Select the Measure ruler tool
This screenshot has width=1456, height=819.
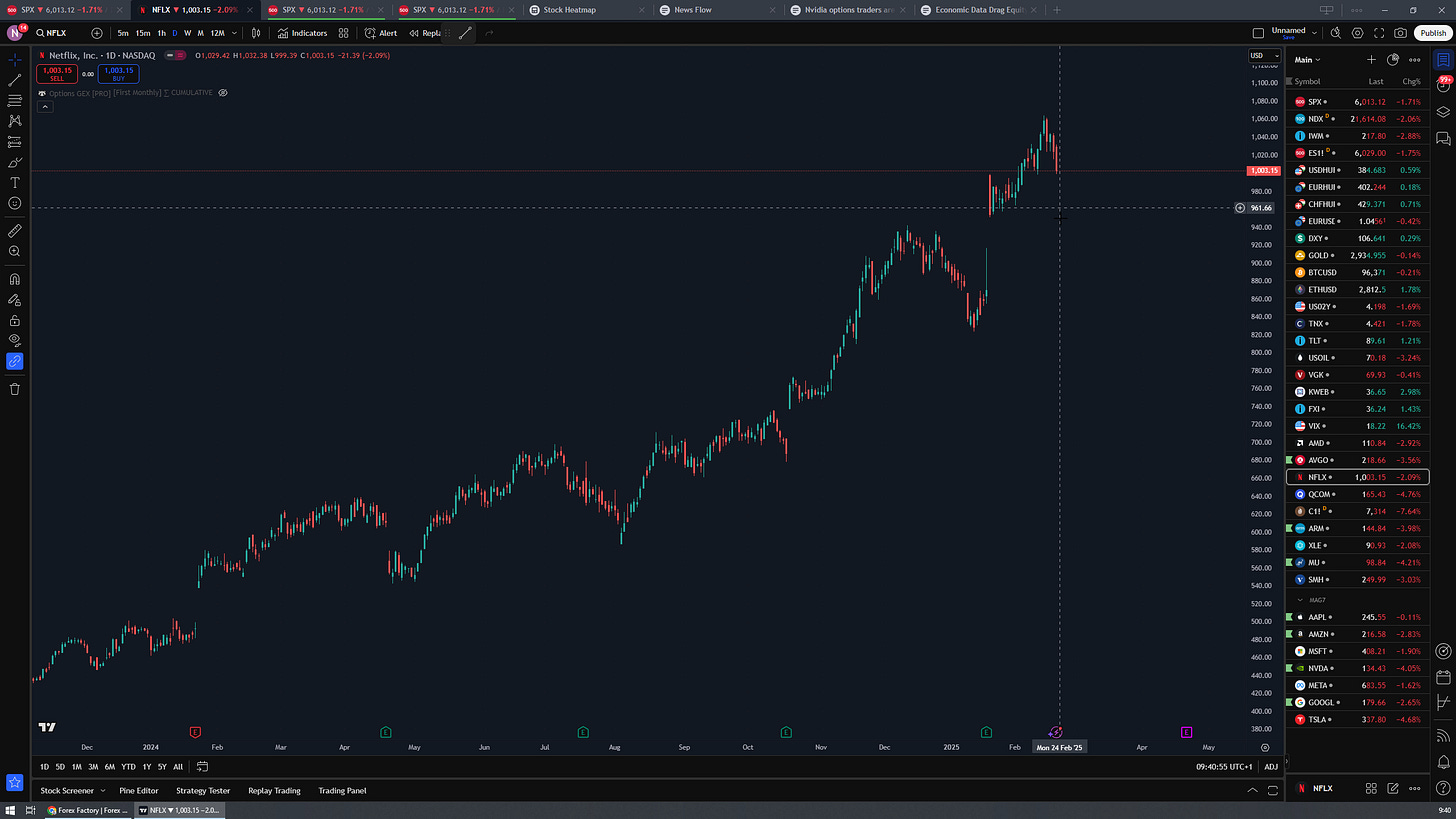tap(15, 231)
